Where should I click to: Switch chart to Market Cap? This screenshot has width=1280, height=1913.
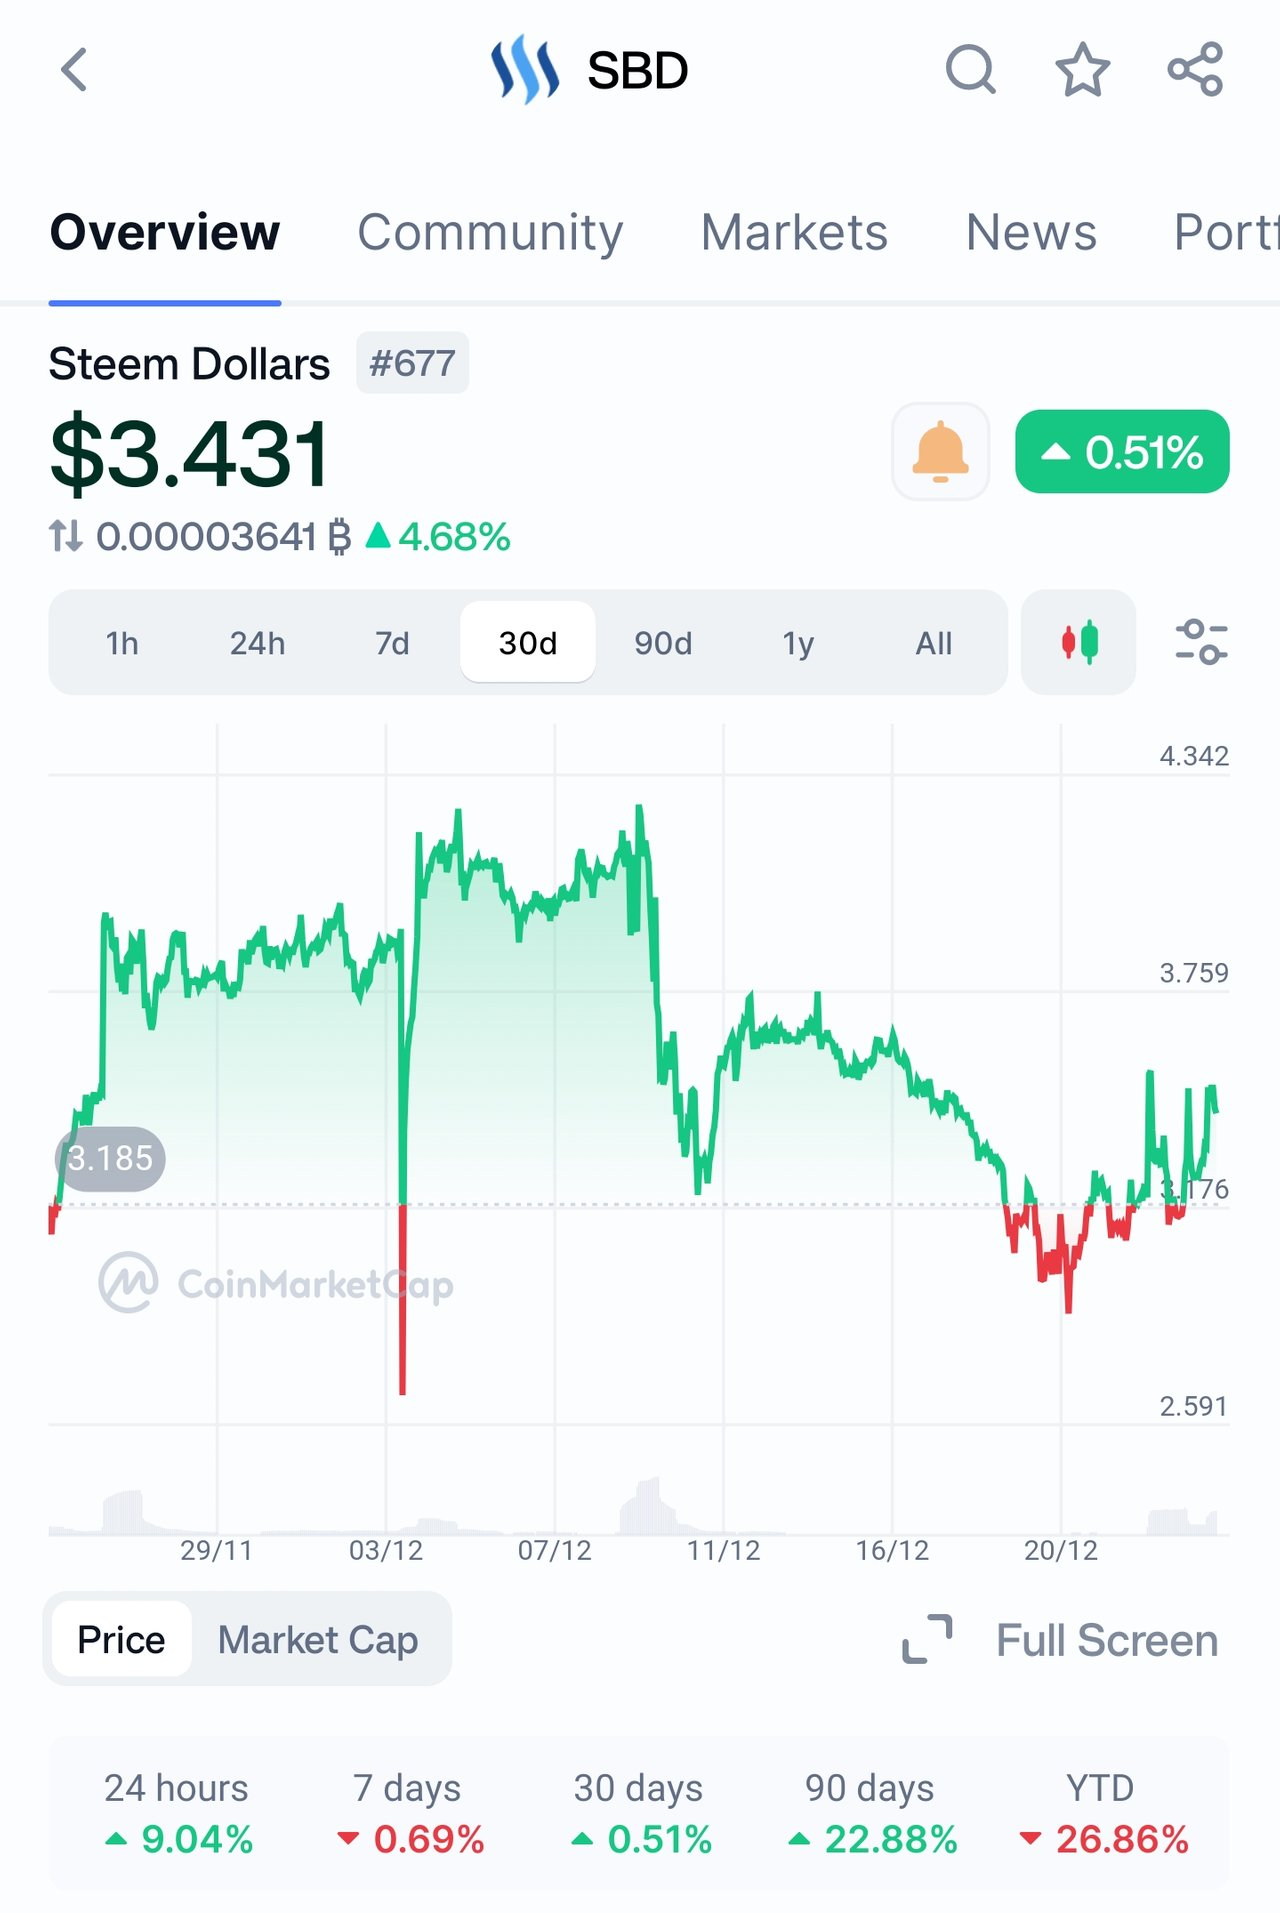[318, 1640]
